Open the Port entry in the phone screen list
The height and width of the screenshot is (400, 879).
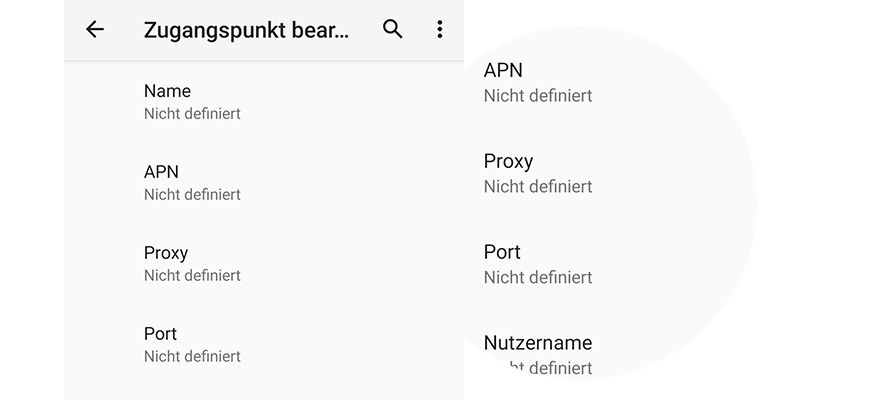pos(160,334)
